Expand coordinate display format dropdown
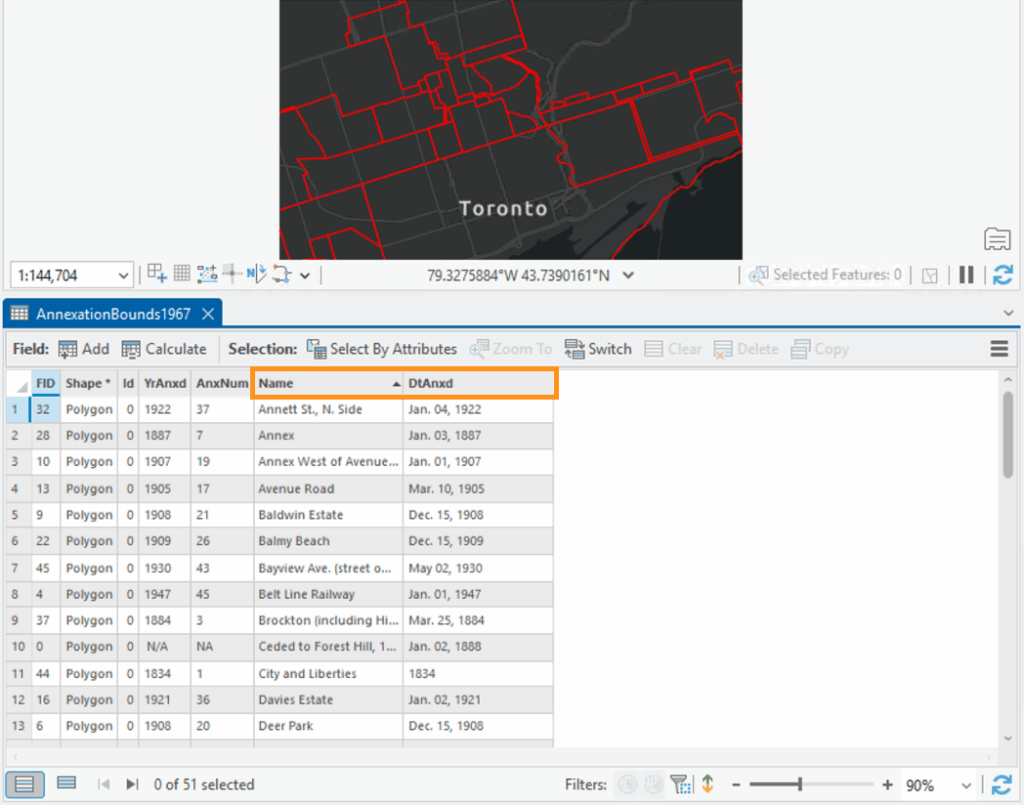 point(627,275)
